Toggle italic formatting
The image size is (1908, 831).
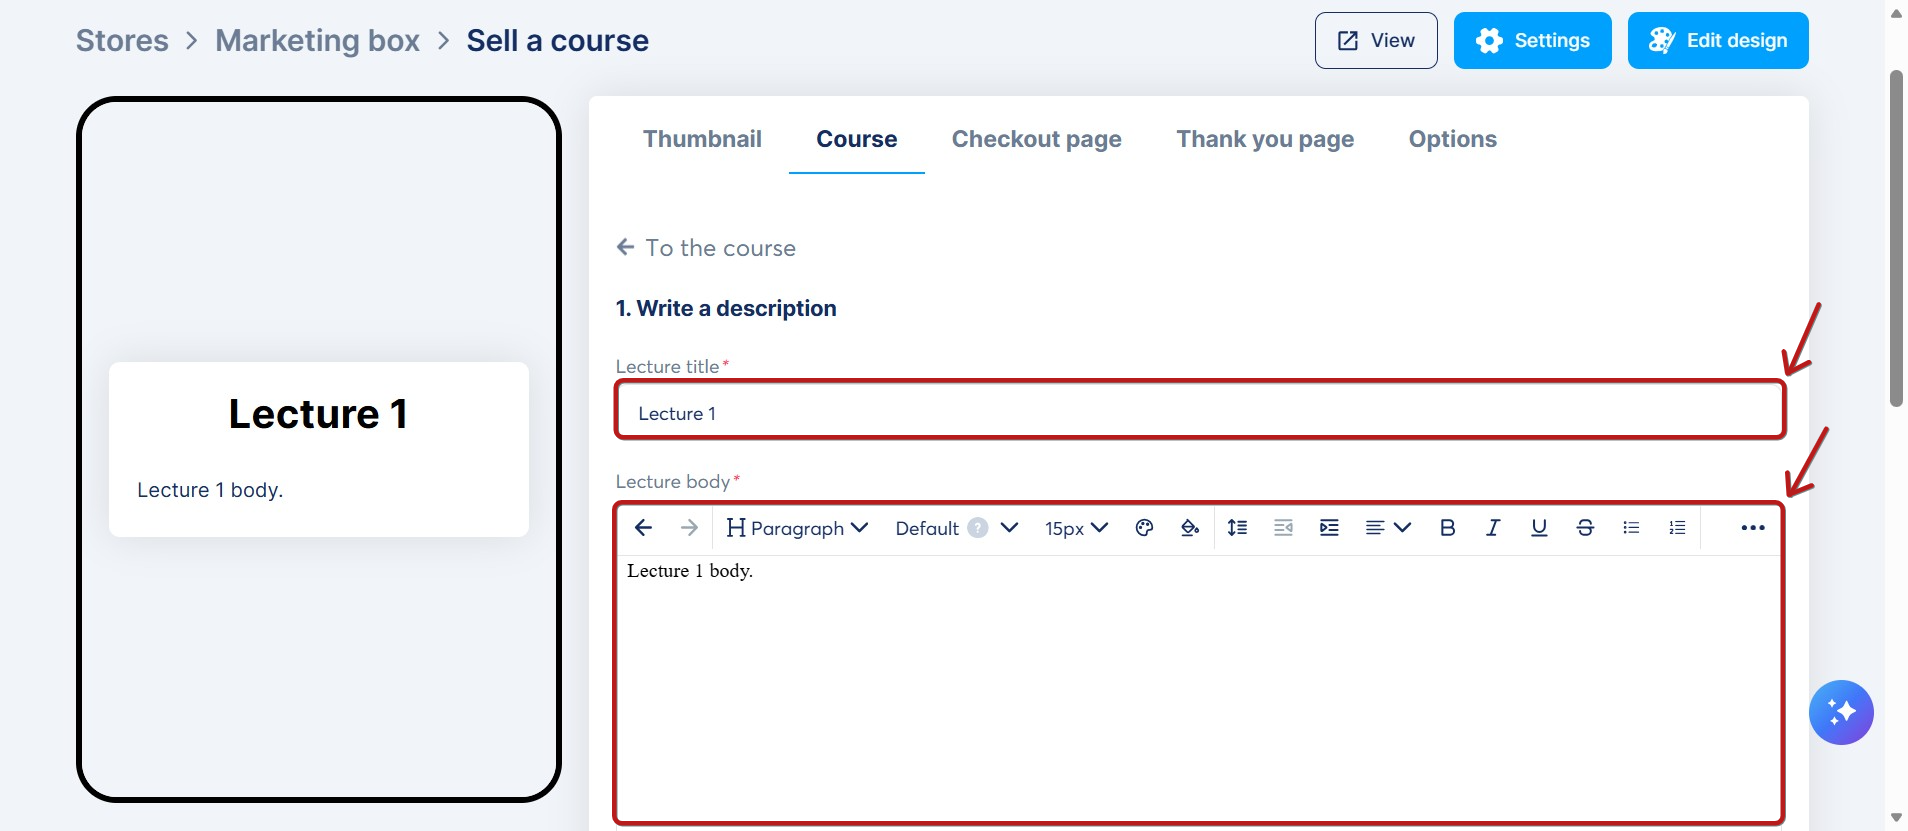[x=1493, y=528]
